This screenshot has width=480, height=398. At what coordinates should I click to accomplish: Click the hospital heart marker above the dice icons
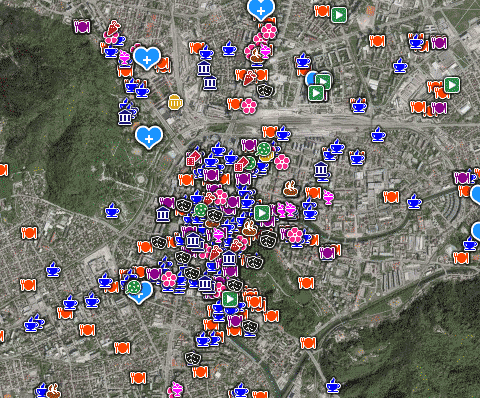pos(149,137)
